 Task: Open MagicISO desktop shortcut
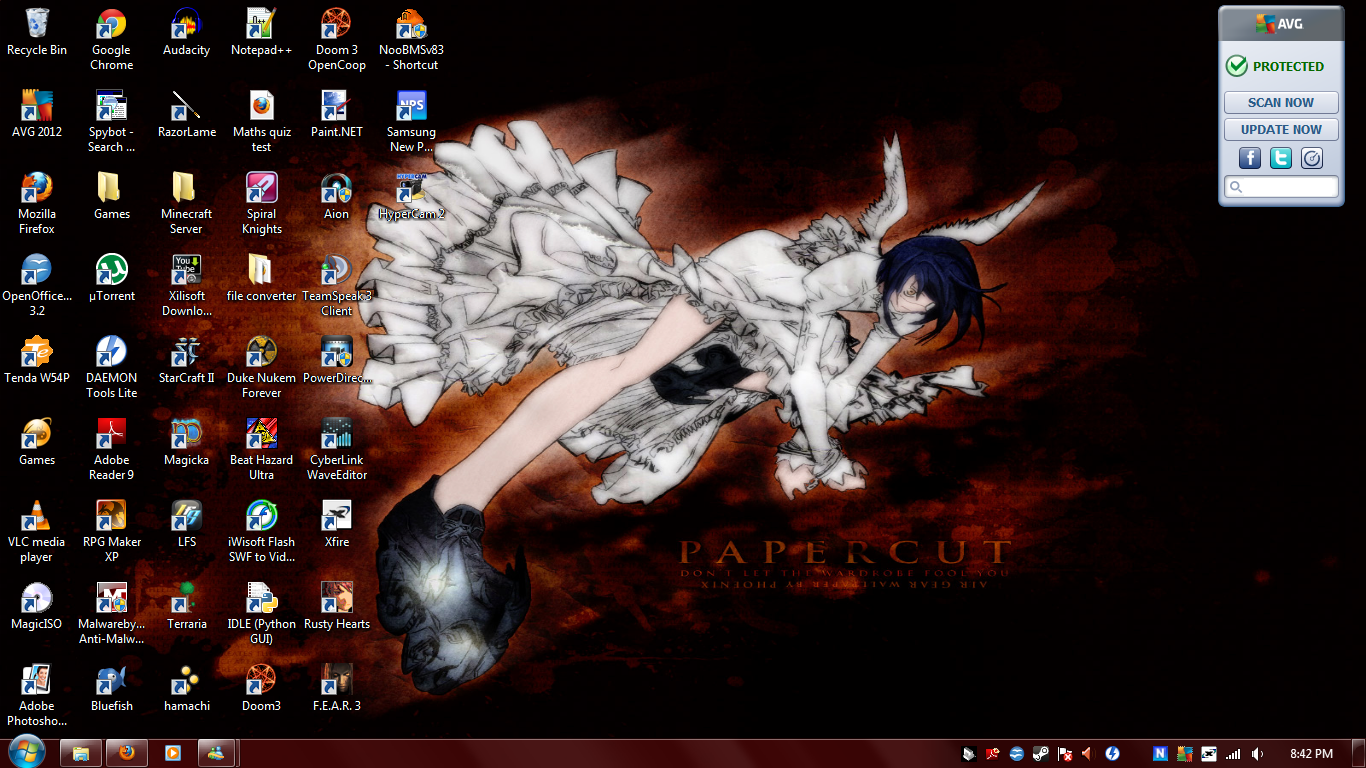click(37, 606)
